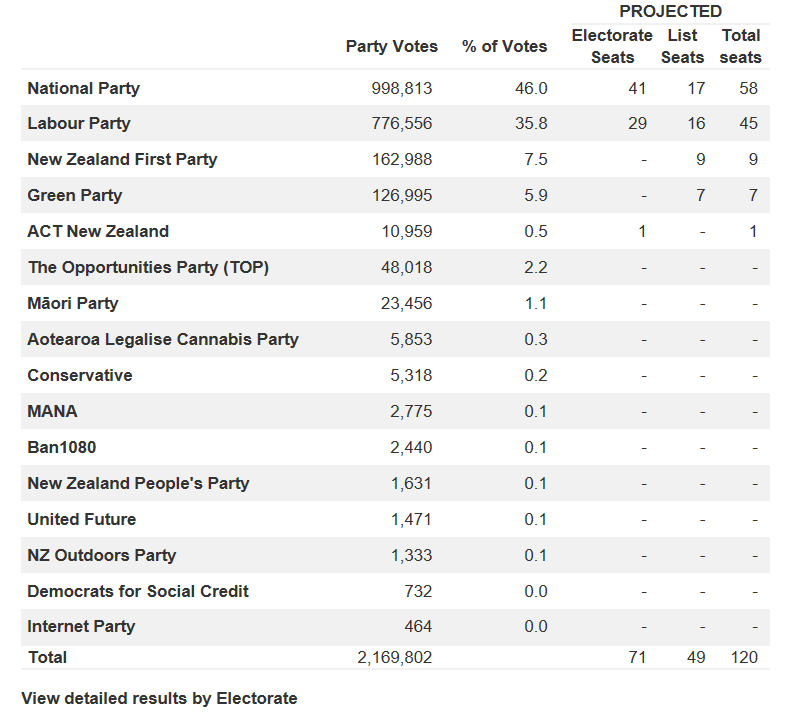Click the Ban1080 party name
794x720 pixels.
[62, 448]
